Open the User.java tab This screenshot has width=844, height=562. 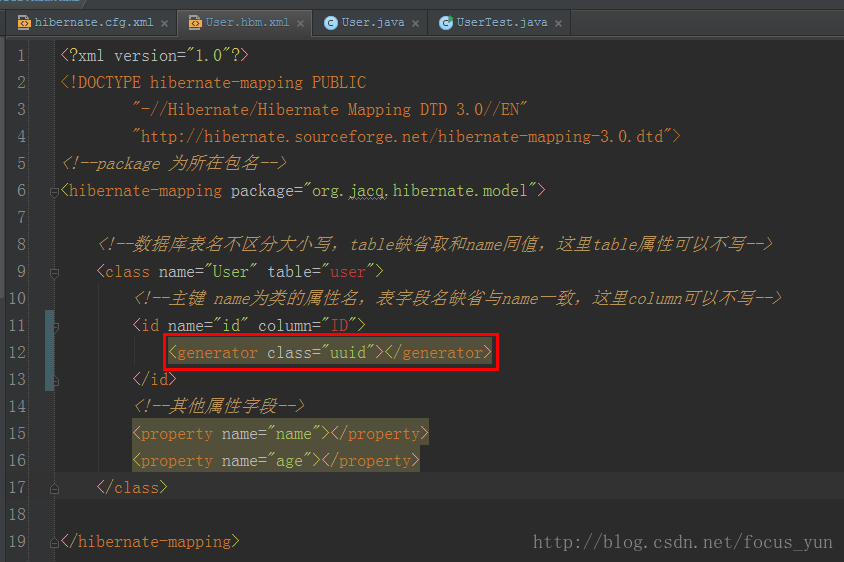[x=370, y=23]
